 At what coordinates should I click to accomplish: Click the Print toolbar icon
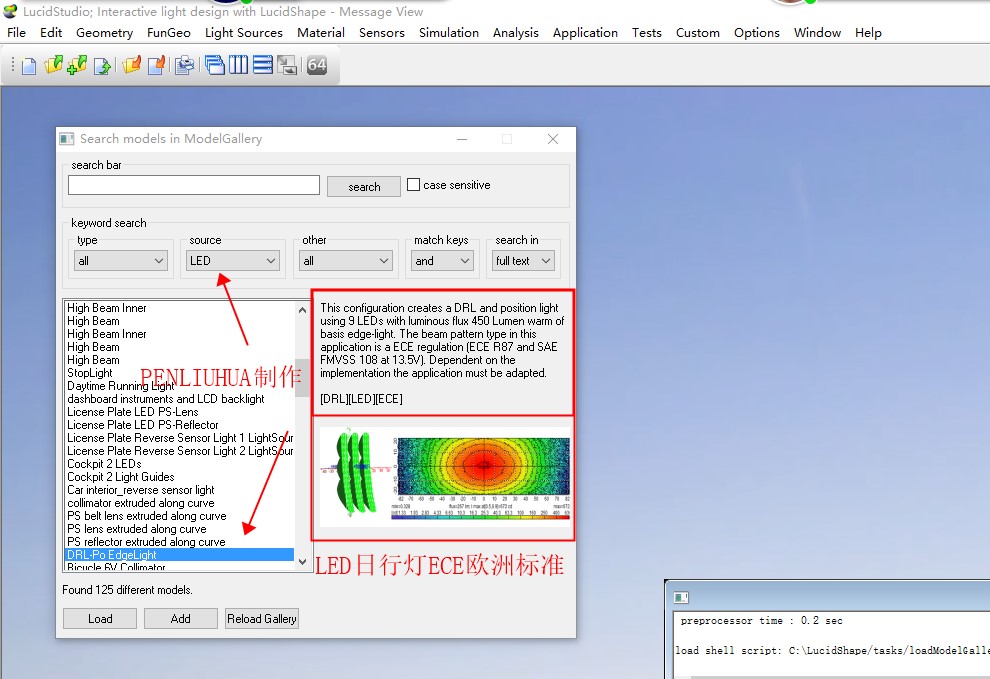click(184, 65)
